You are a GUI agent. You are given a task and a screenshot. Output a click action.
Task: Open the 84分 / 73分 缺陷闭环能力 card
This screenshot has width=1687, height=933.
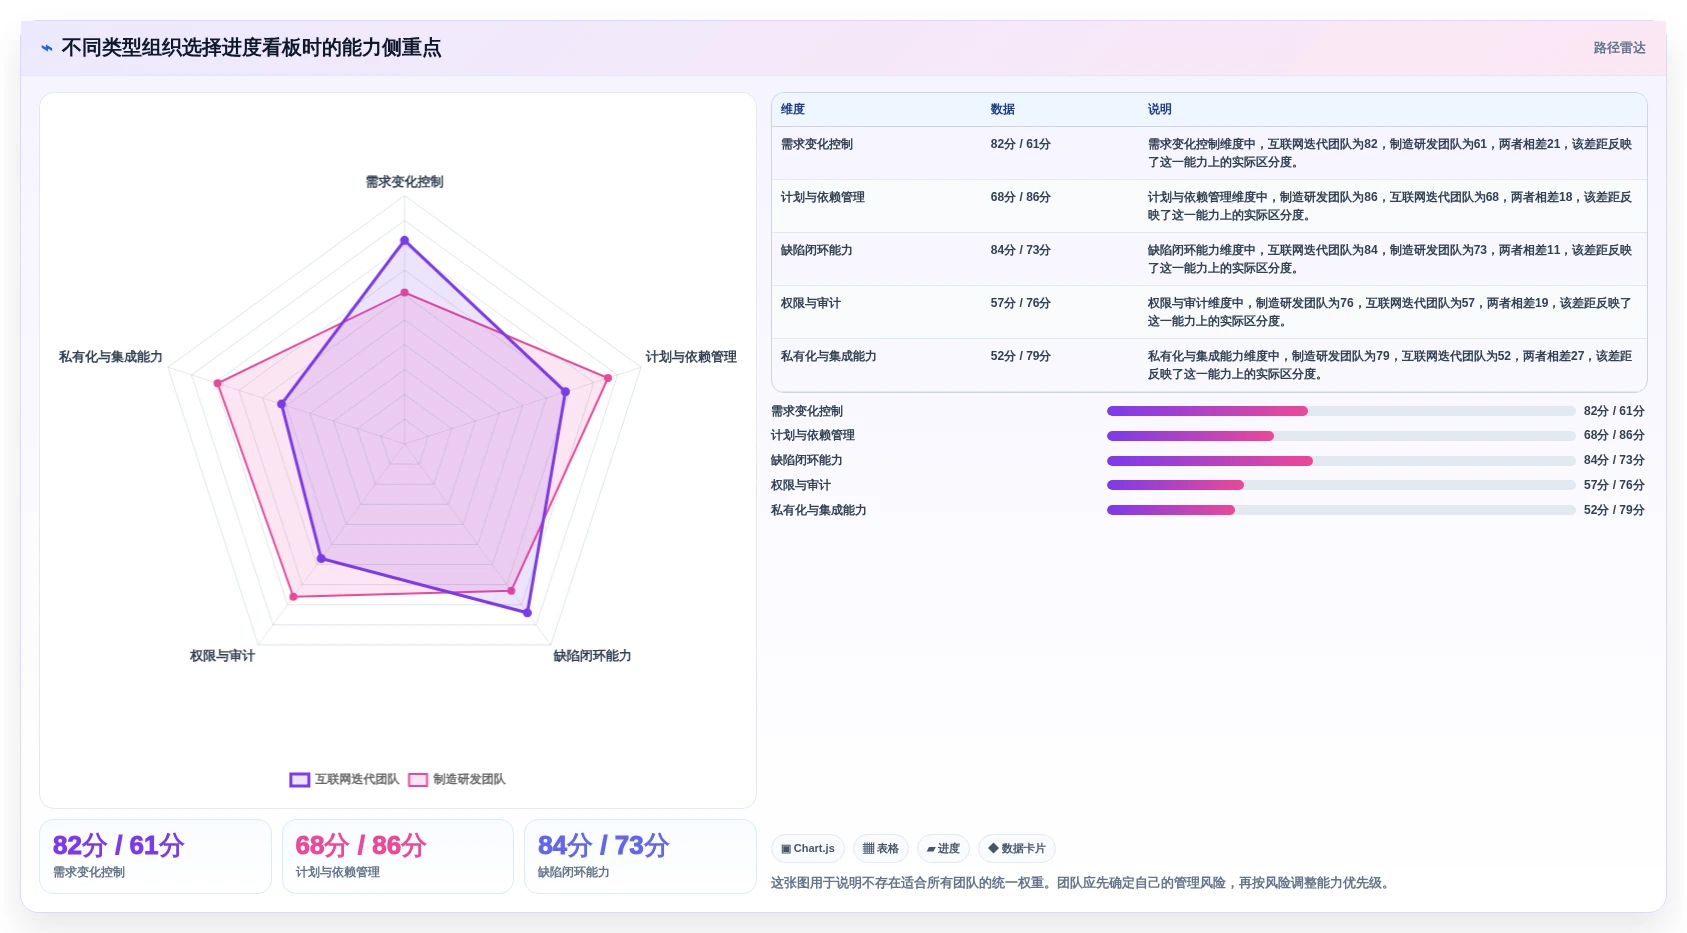[x=640, y=856]
